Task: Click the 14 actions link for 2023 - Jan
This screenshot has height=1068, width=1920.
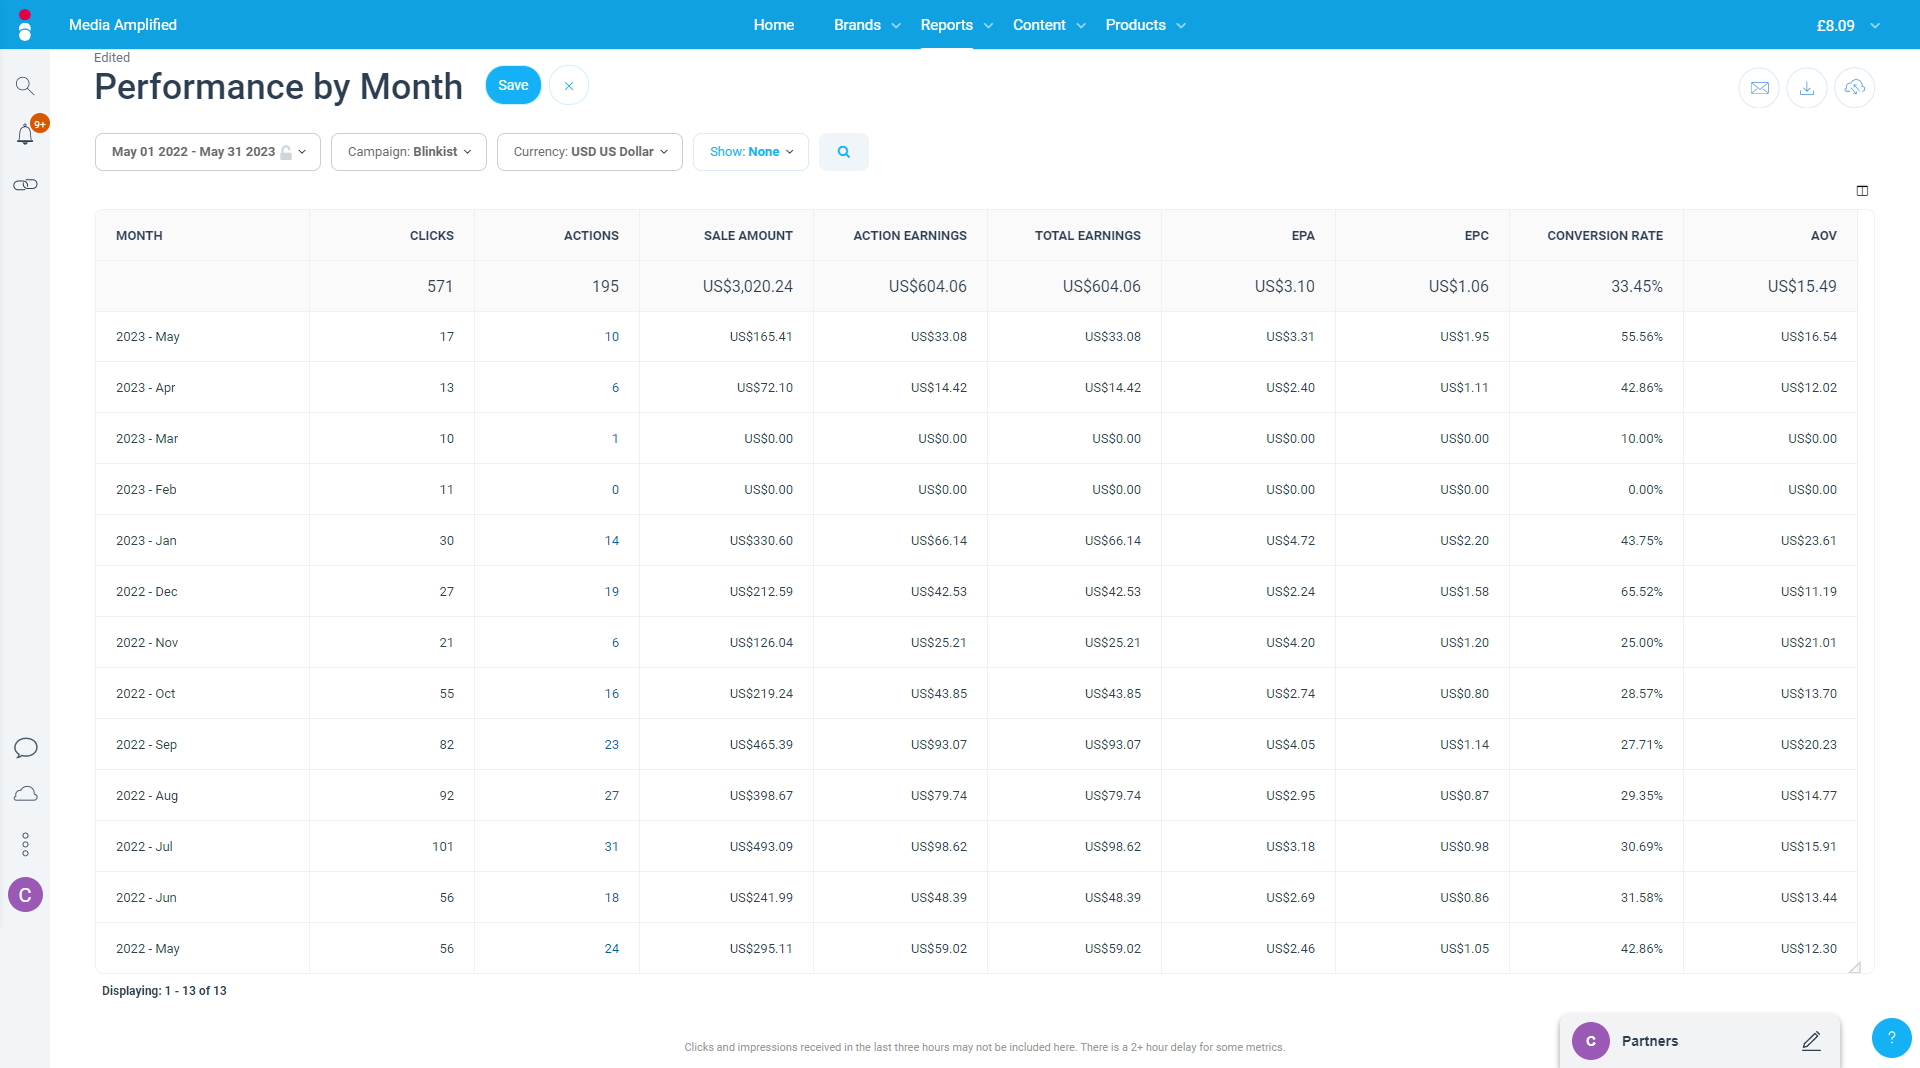Action: click(611, 541)
